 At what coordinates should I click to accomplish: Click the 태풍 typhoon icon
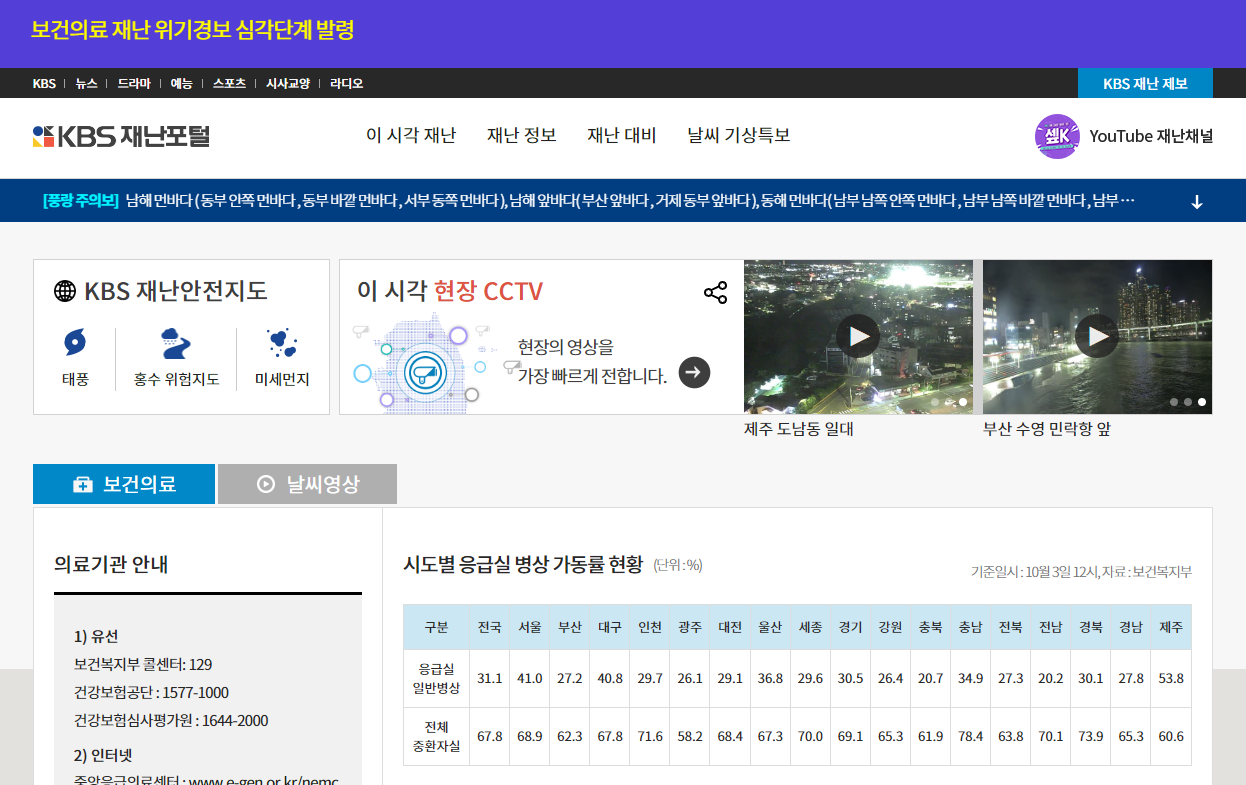coord(75,343)
